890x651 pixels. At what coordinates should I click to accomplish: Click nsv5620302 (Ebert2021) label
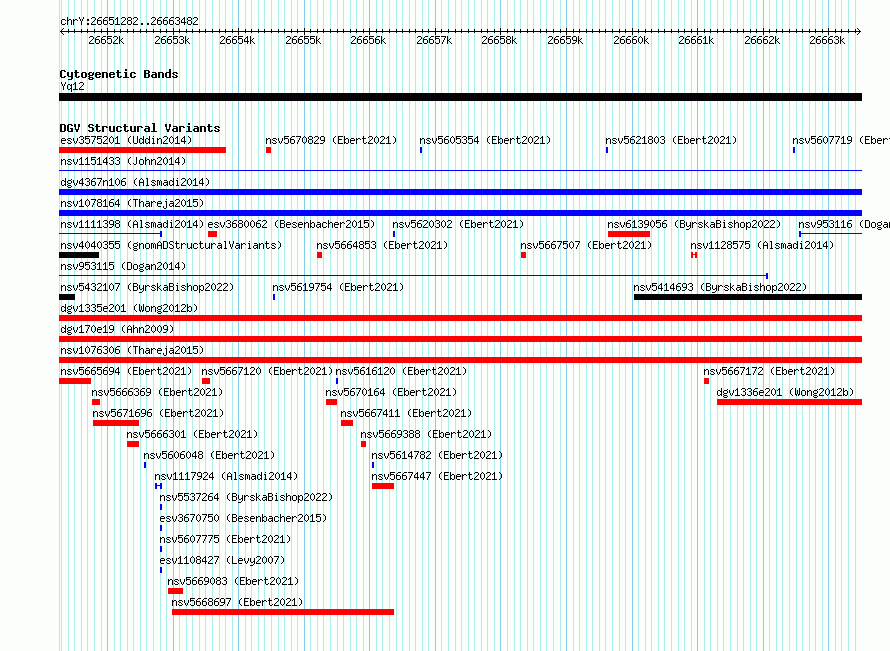point(458,224)
